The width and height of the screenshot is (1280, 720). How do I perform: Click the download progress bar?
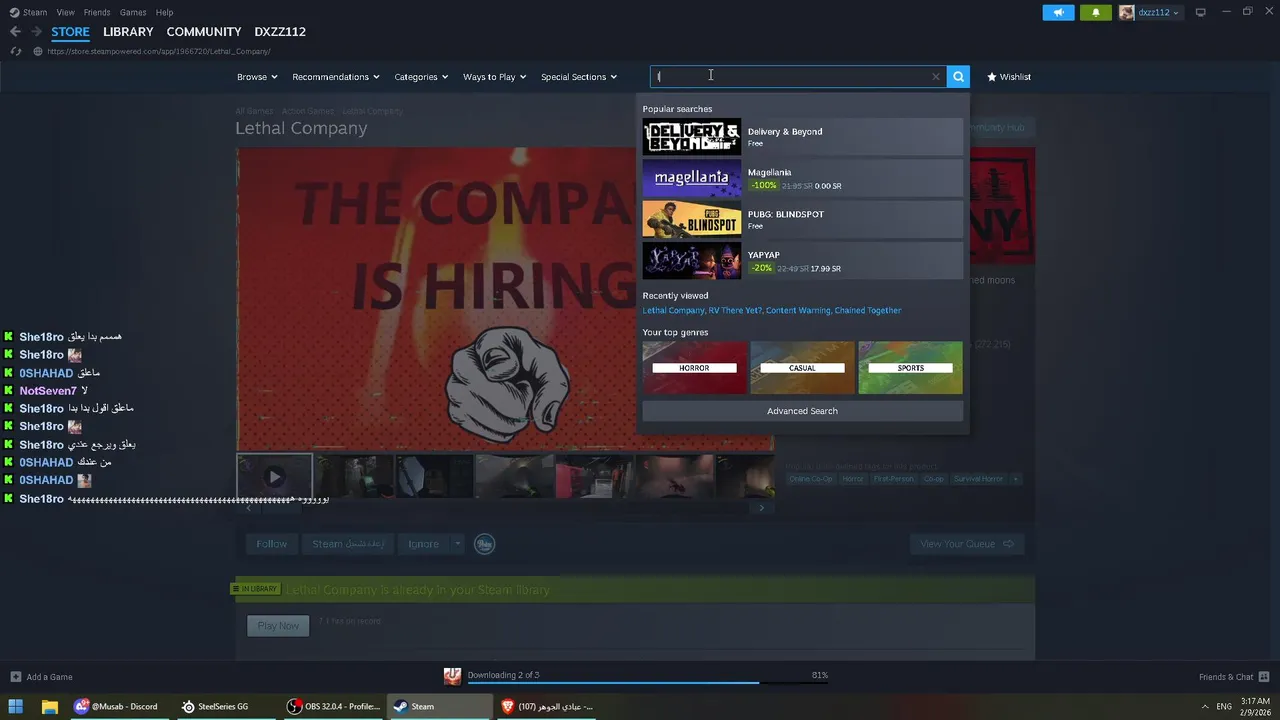click(647, 683)
